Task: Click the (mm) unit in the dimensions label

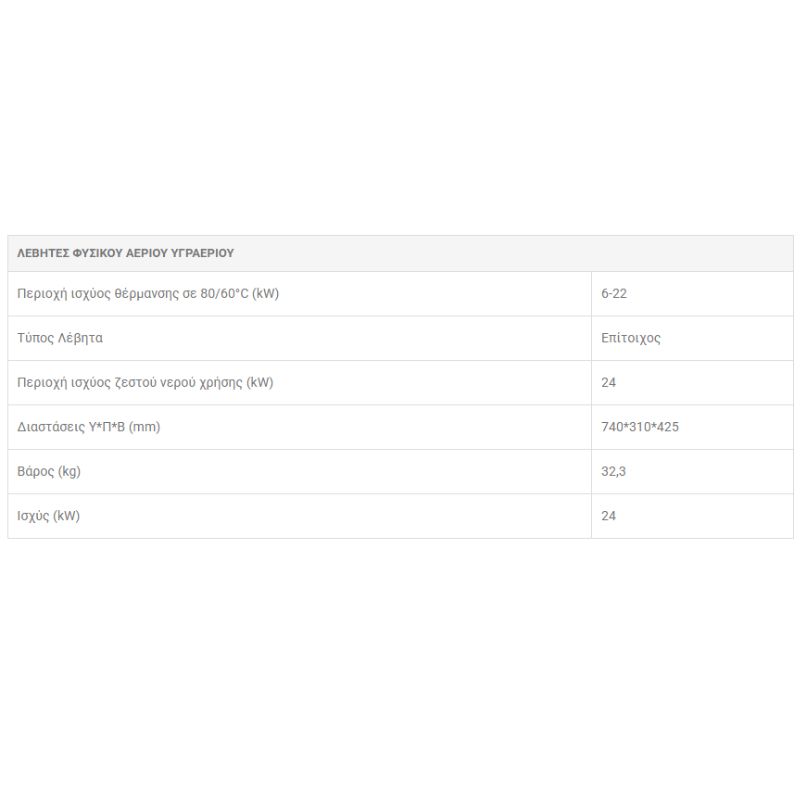Action: click(144, 427)
